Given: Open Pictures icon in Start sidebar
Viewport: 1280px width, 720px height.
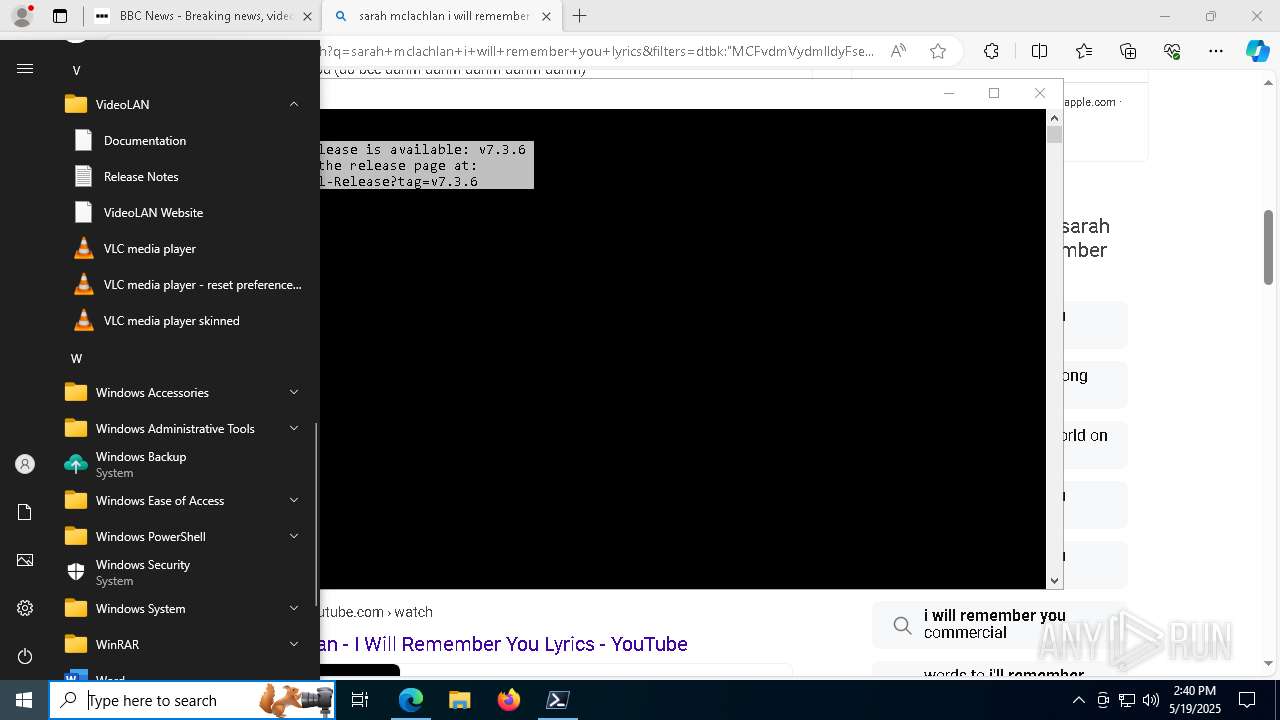Looking at the screenshot, I should (25, 560).
